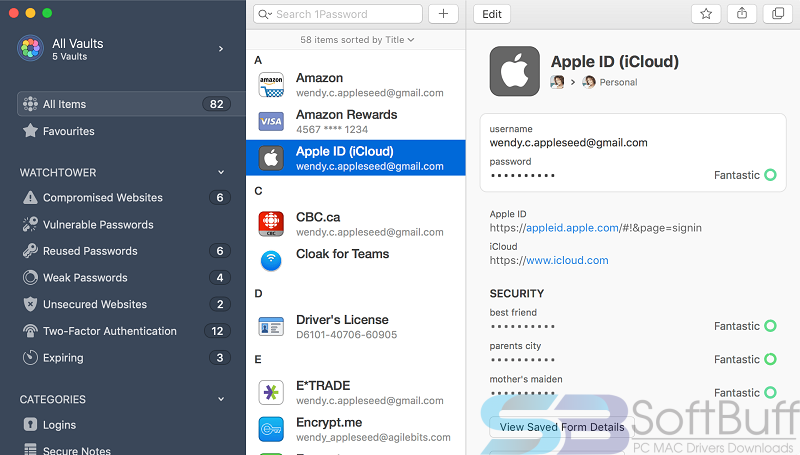Open Weak Passwords circle icon
The width and height of the screenshot is (800, 455).
pos(31,277)
